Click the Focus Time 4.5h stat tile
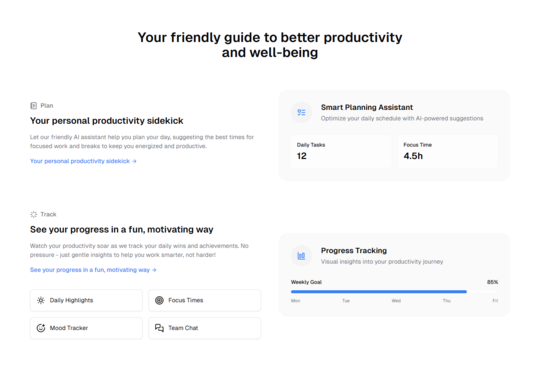 [x=448, y=152]
